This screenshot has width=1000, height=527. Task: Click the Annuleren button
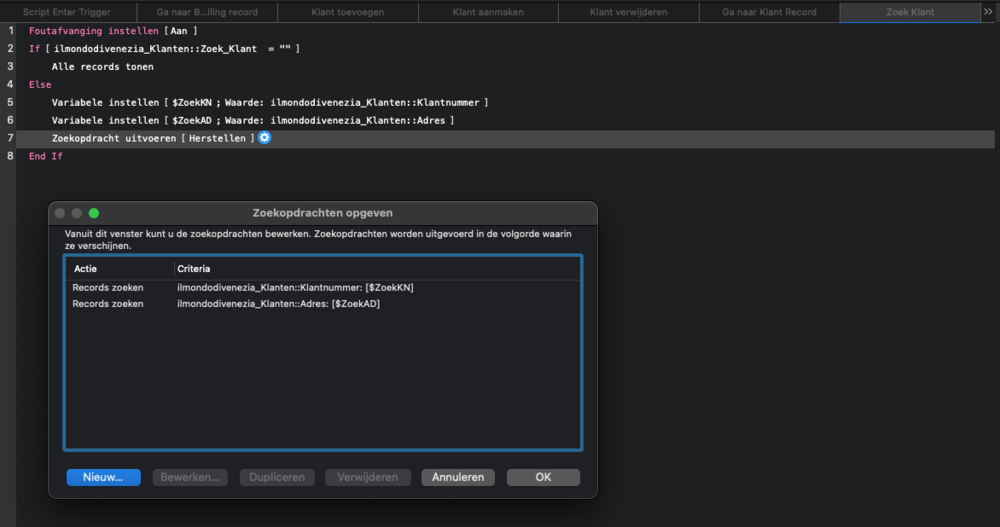coord(458,478)
